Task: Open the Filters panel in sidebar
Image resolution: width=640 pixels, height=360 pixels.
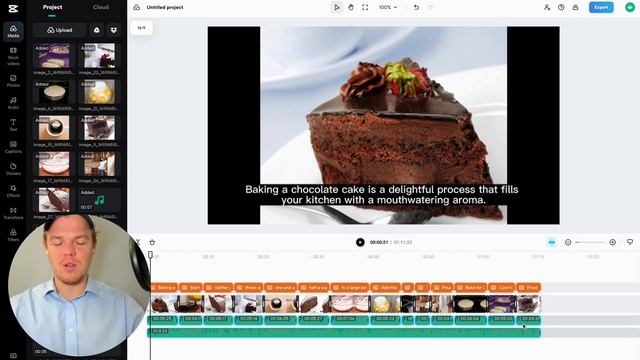Action: [13, 235]
